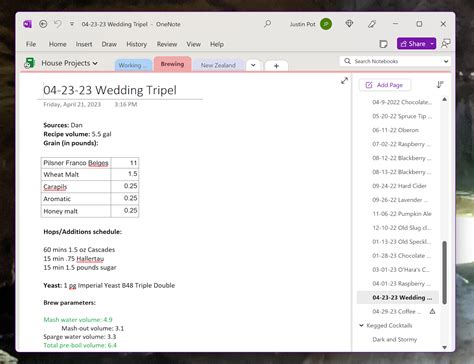Open the Share button dropdown arrow
Image resolution: width=474 pixels, height=364 pixels.
[x=432, y=44]
